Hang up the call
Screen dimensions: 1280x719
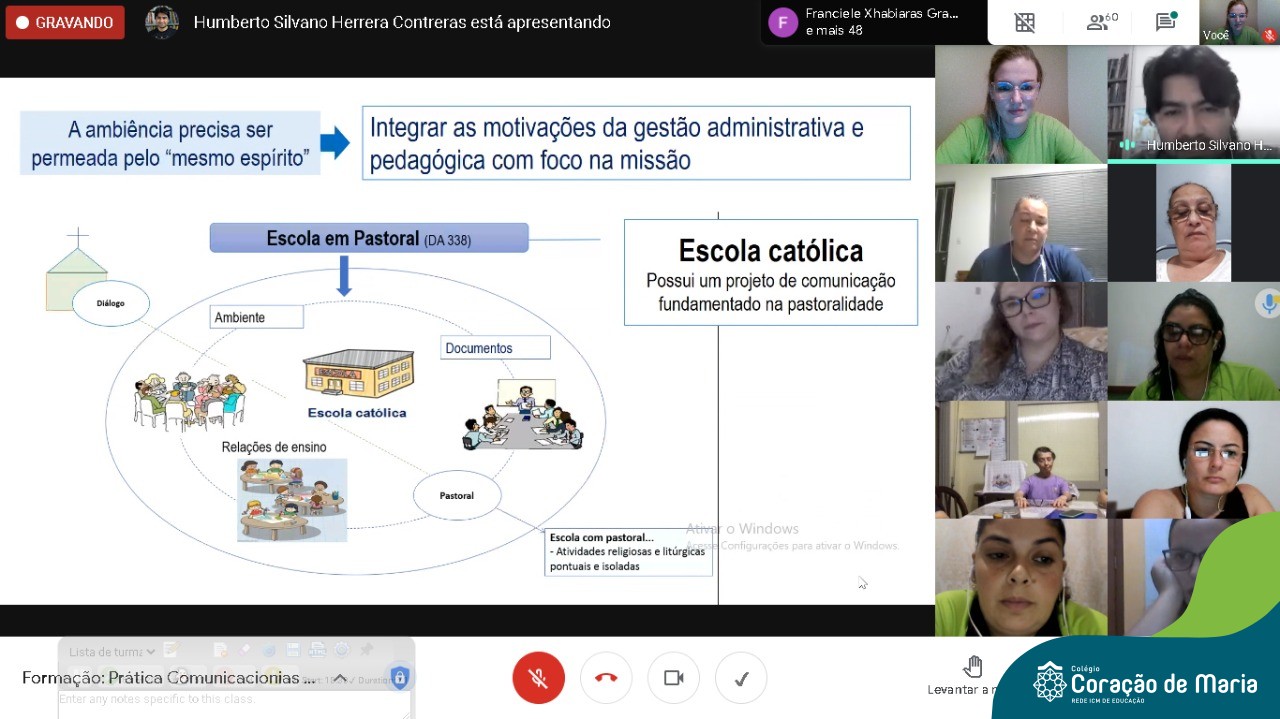click(x=606, y=678)
